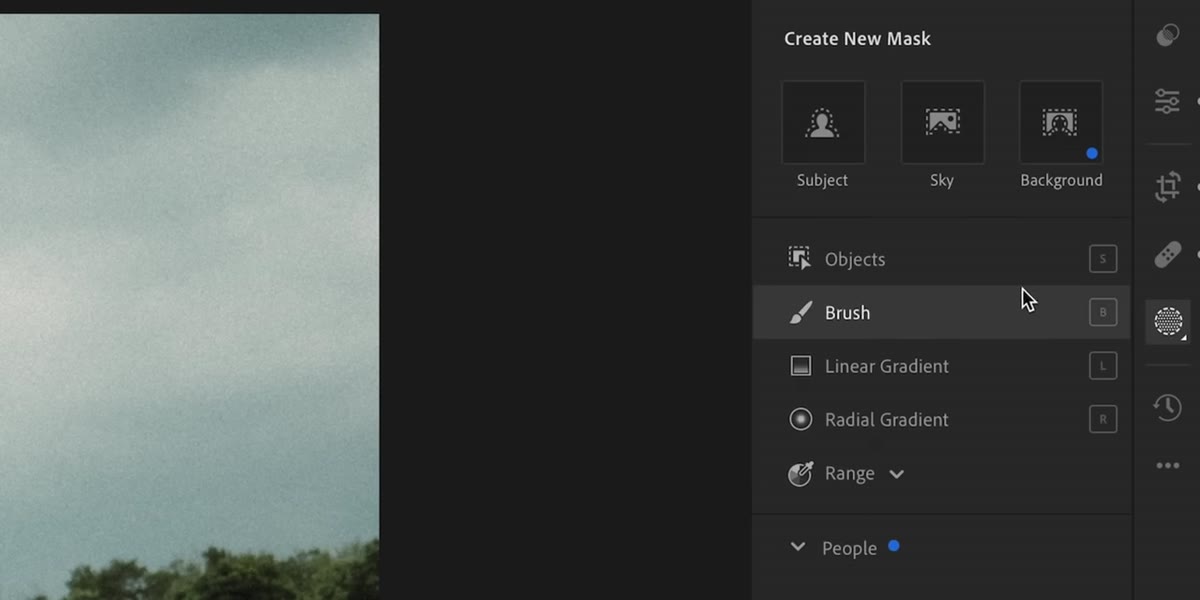Viewport: 1200px width, 600px height.
Task: Select the Subject mask icon
Action: tap(823, 123)
